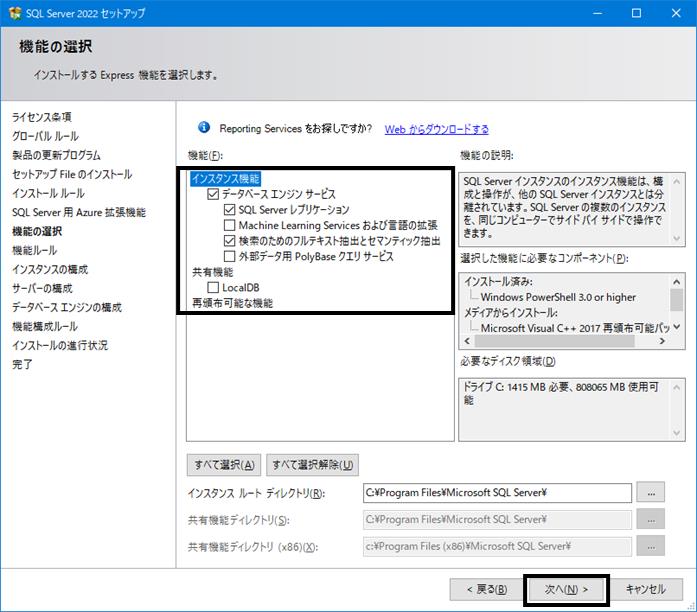Click the blue information icon beside Reporting Services
The height and width of the screenshot is (612, 697).
204,128
